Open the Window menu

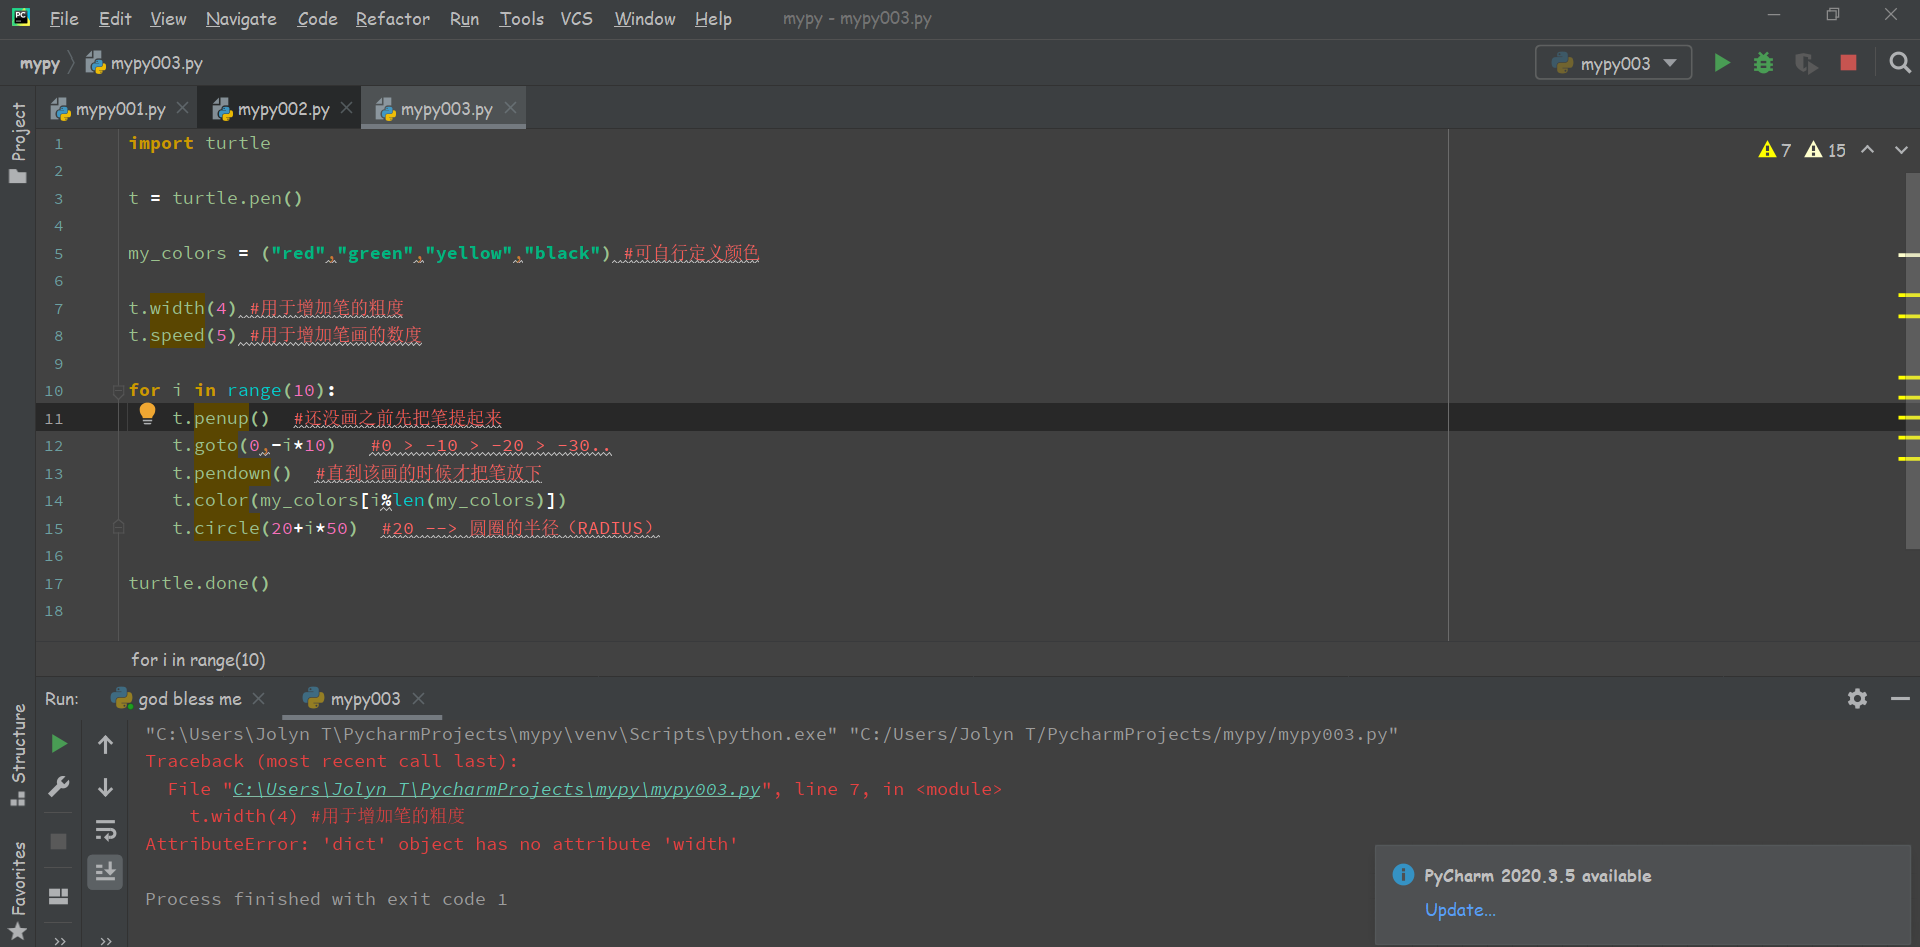click(x=644, y=19)
